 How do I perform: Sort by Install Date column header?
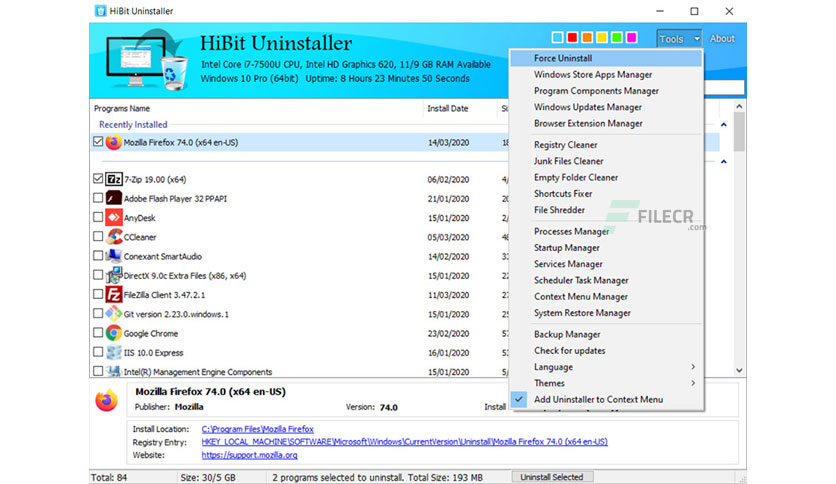[x=447, y=108]
